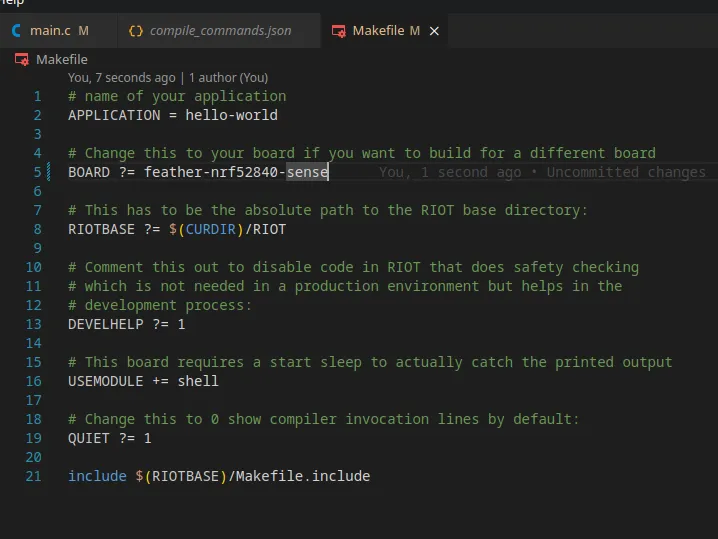
Task: Click the Makefile icon in the tab
Action: point(339,31)
